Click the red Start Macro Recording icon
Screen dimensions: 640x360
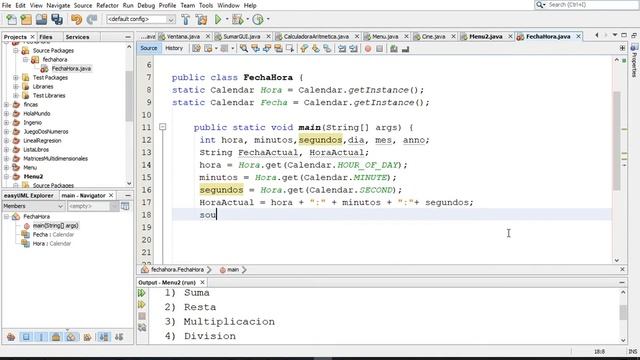click(x=368, y=49)
